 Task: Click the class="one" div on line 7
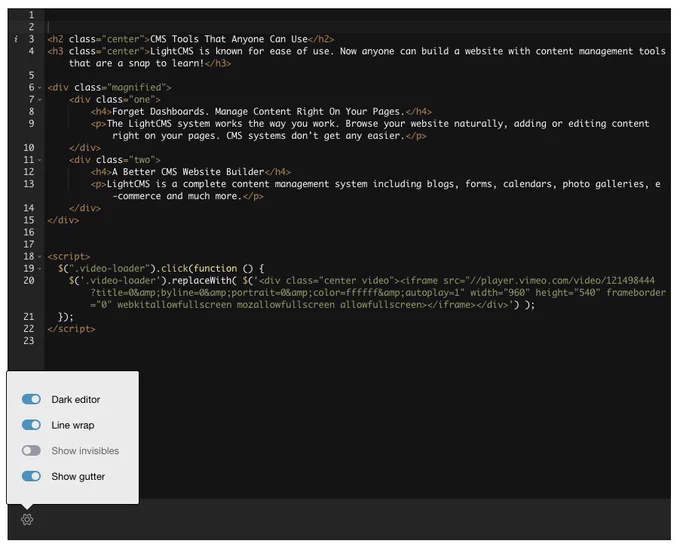114,99
